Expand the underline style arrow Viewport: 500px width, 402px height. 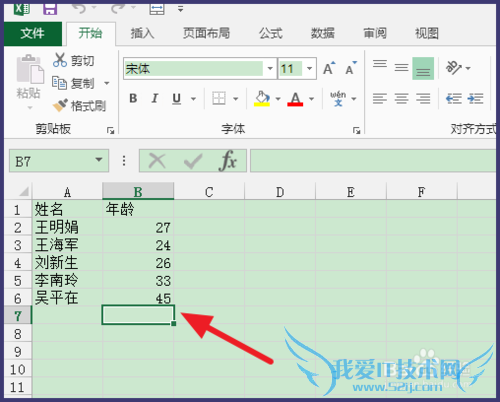193,99
